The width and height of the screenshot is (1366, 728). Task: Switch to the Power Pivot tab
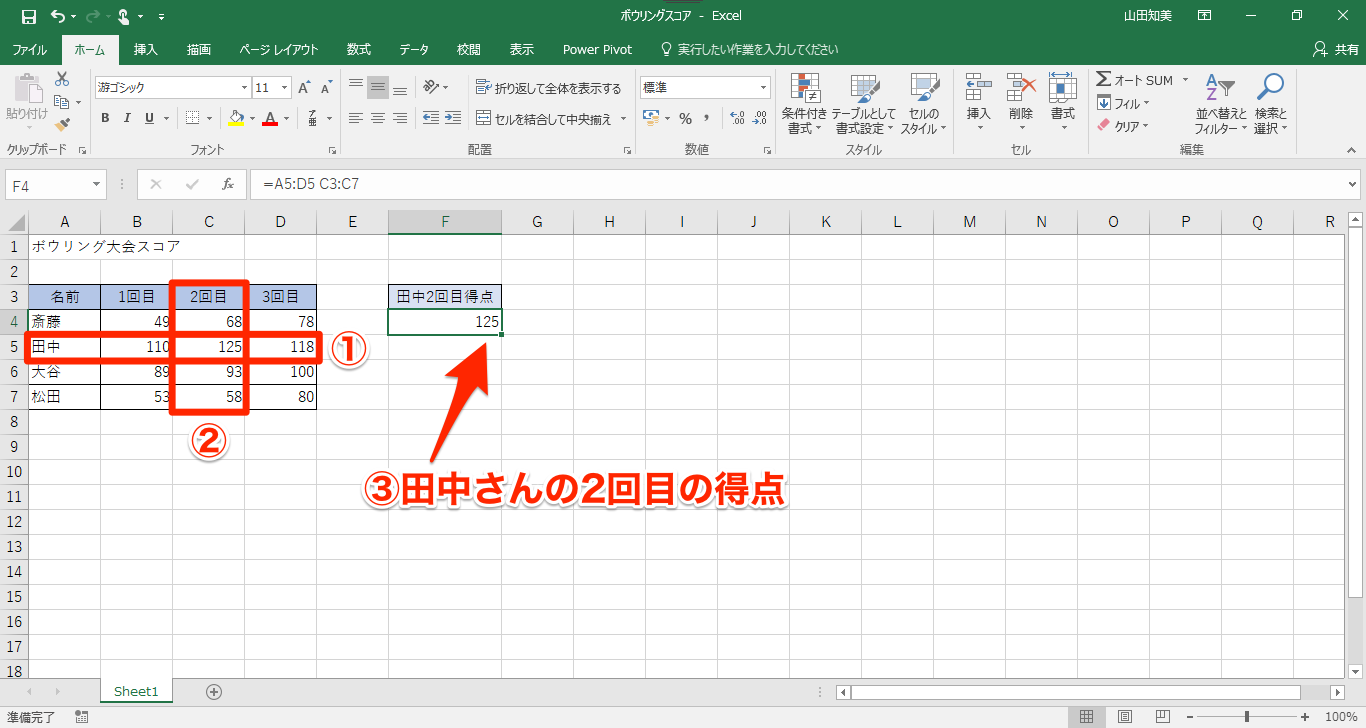598,49
